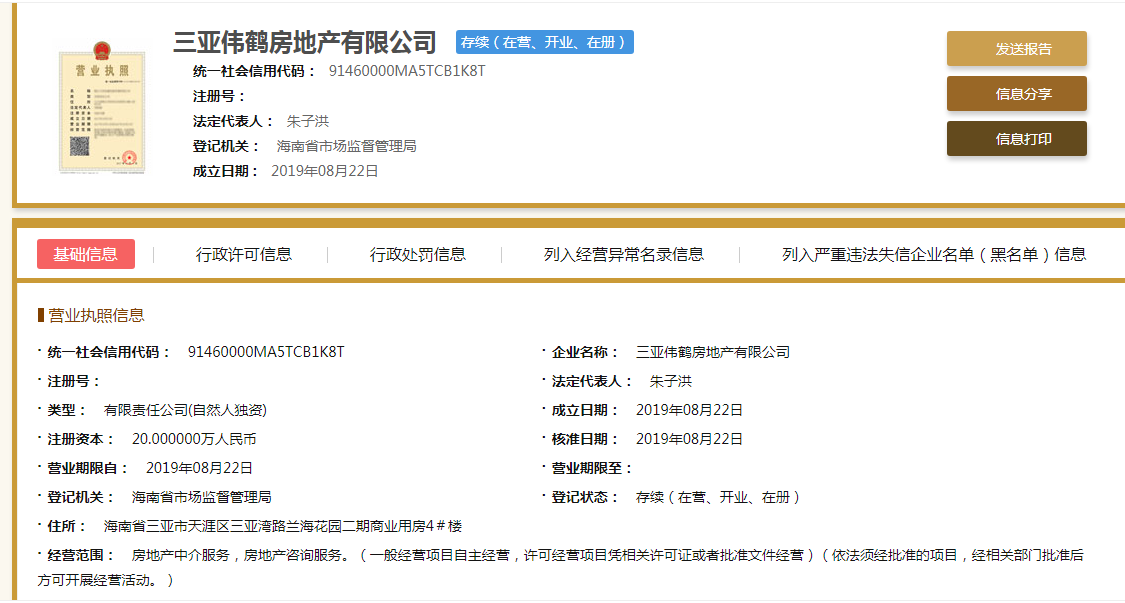Screen dimensions: 1125x603
Task: Show the 列入经营异常名录信息 tab
Action: click(623, 254)
